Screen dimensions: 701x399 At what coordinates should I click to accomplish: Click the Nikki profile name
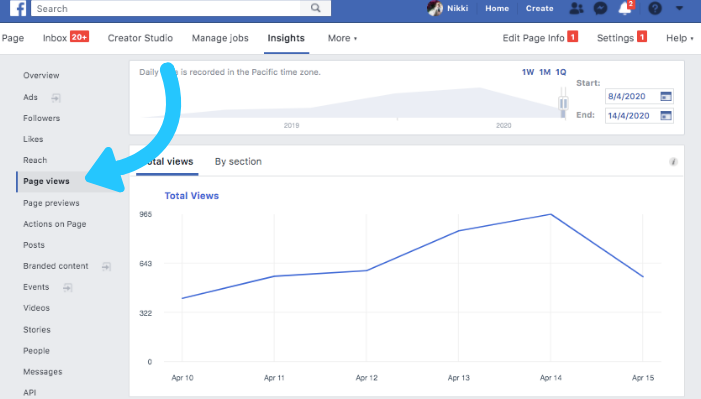pyautogui.click(x=458, y=8)
